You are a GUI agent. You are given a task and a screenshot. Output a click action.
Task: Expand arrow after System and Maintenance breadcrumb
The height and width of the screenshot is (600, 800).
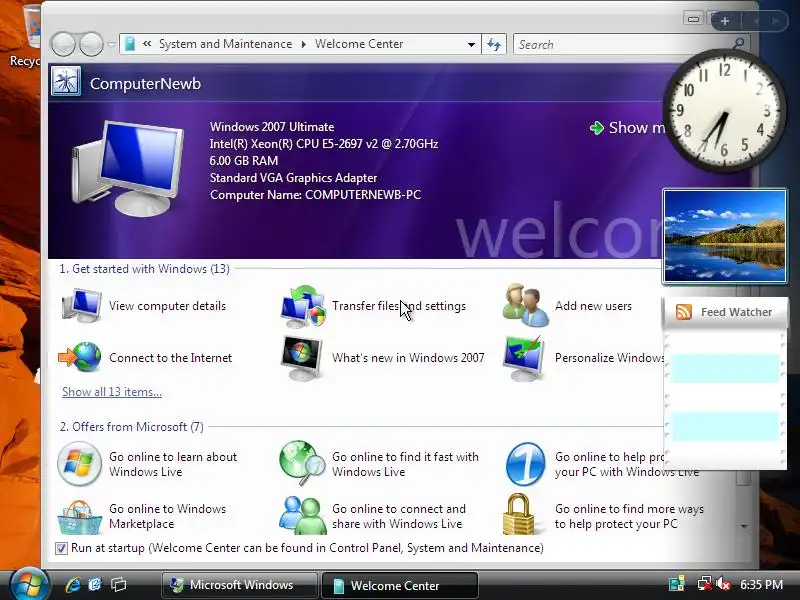[304, 44]
